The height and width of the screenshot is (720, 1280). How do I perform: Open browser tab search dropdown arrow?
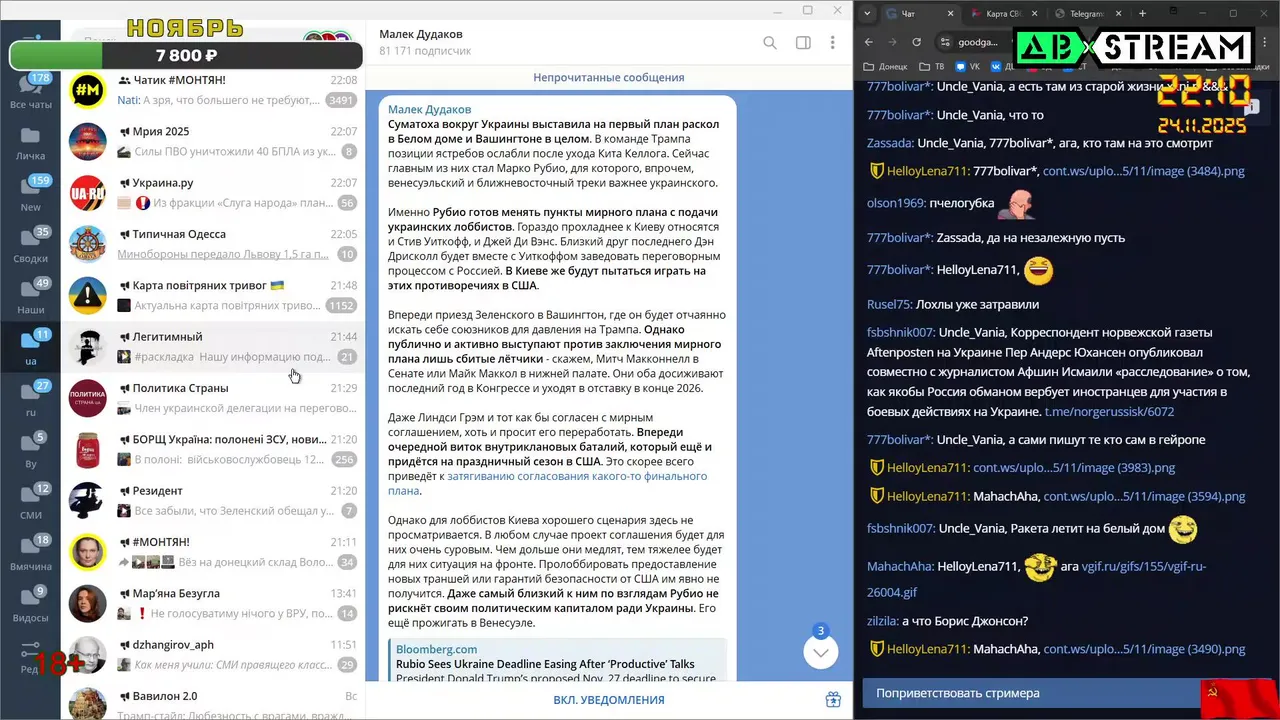click(867, 13)
